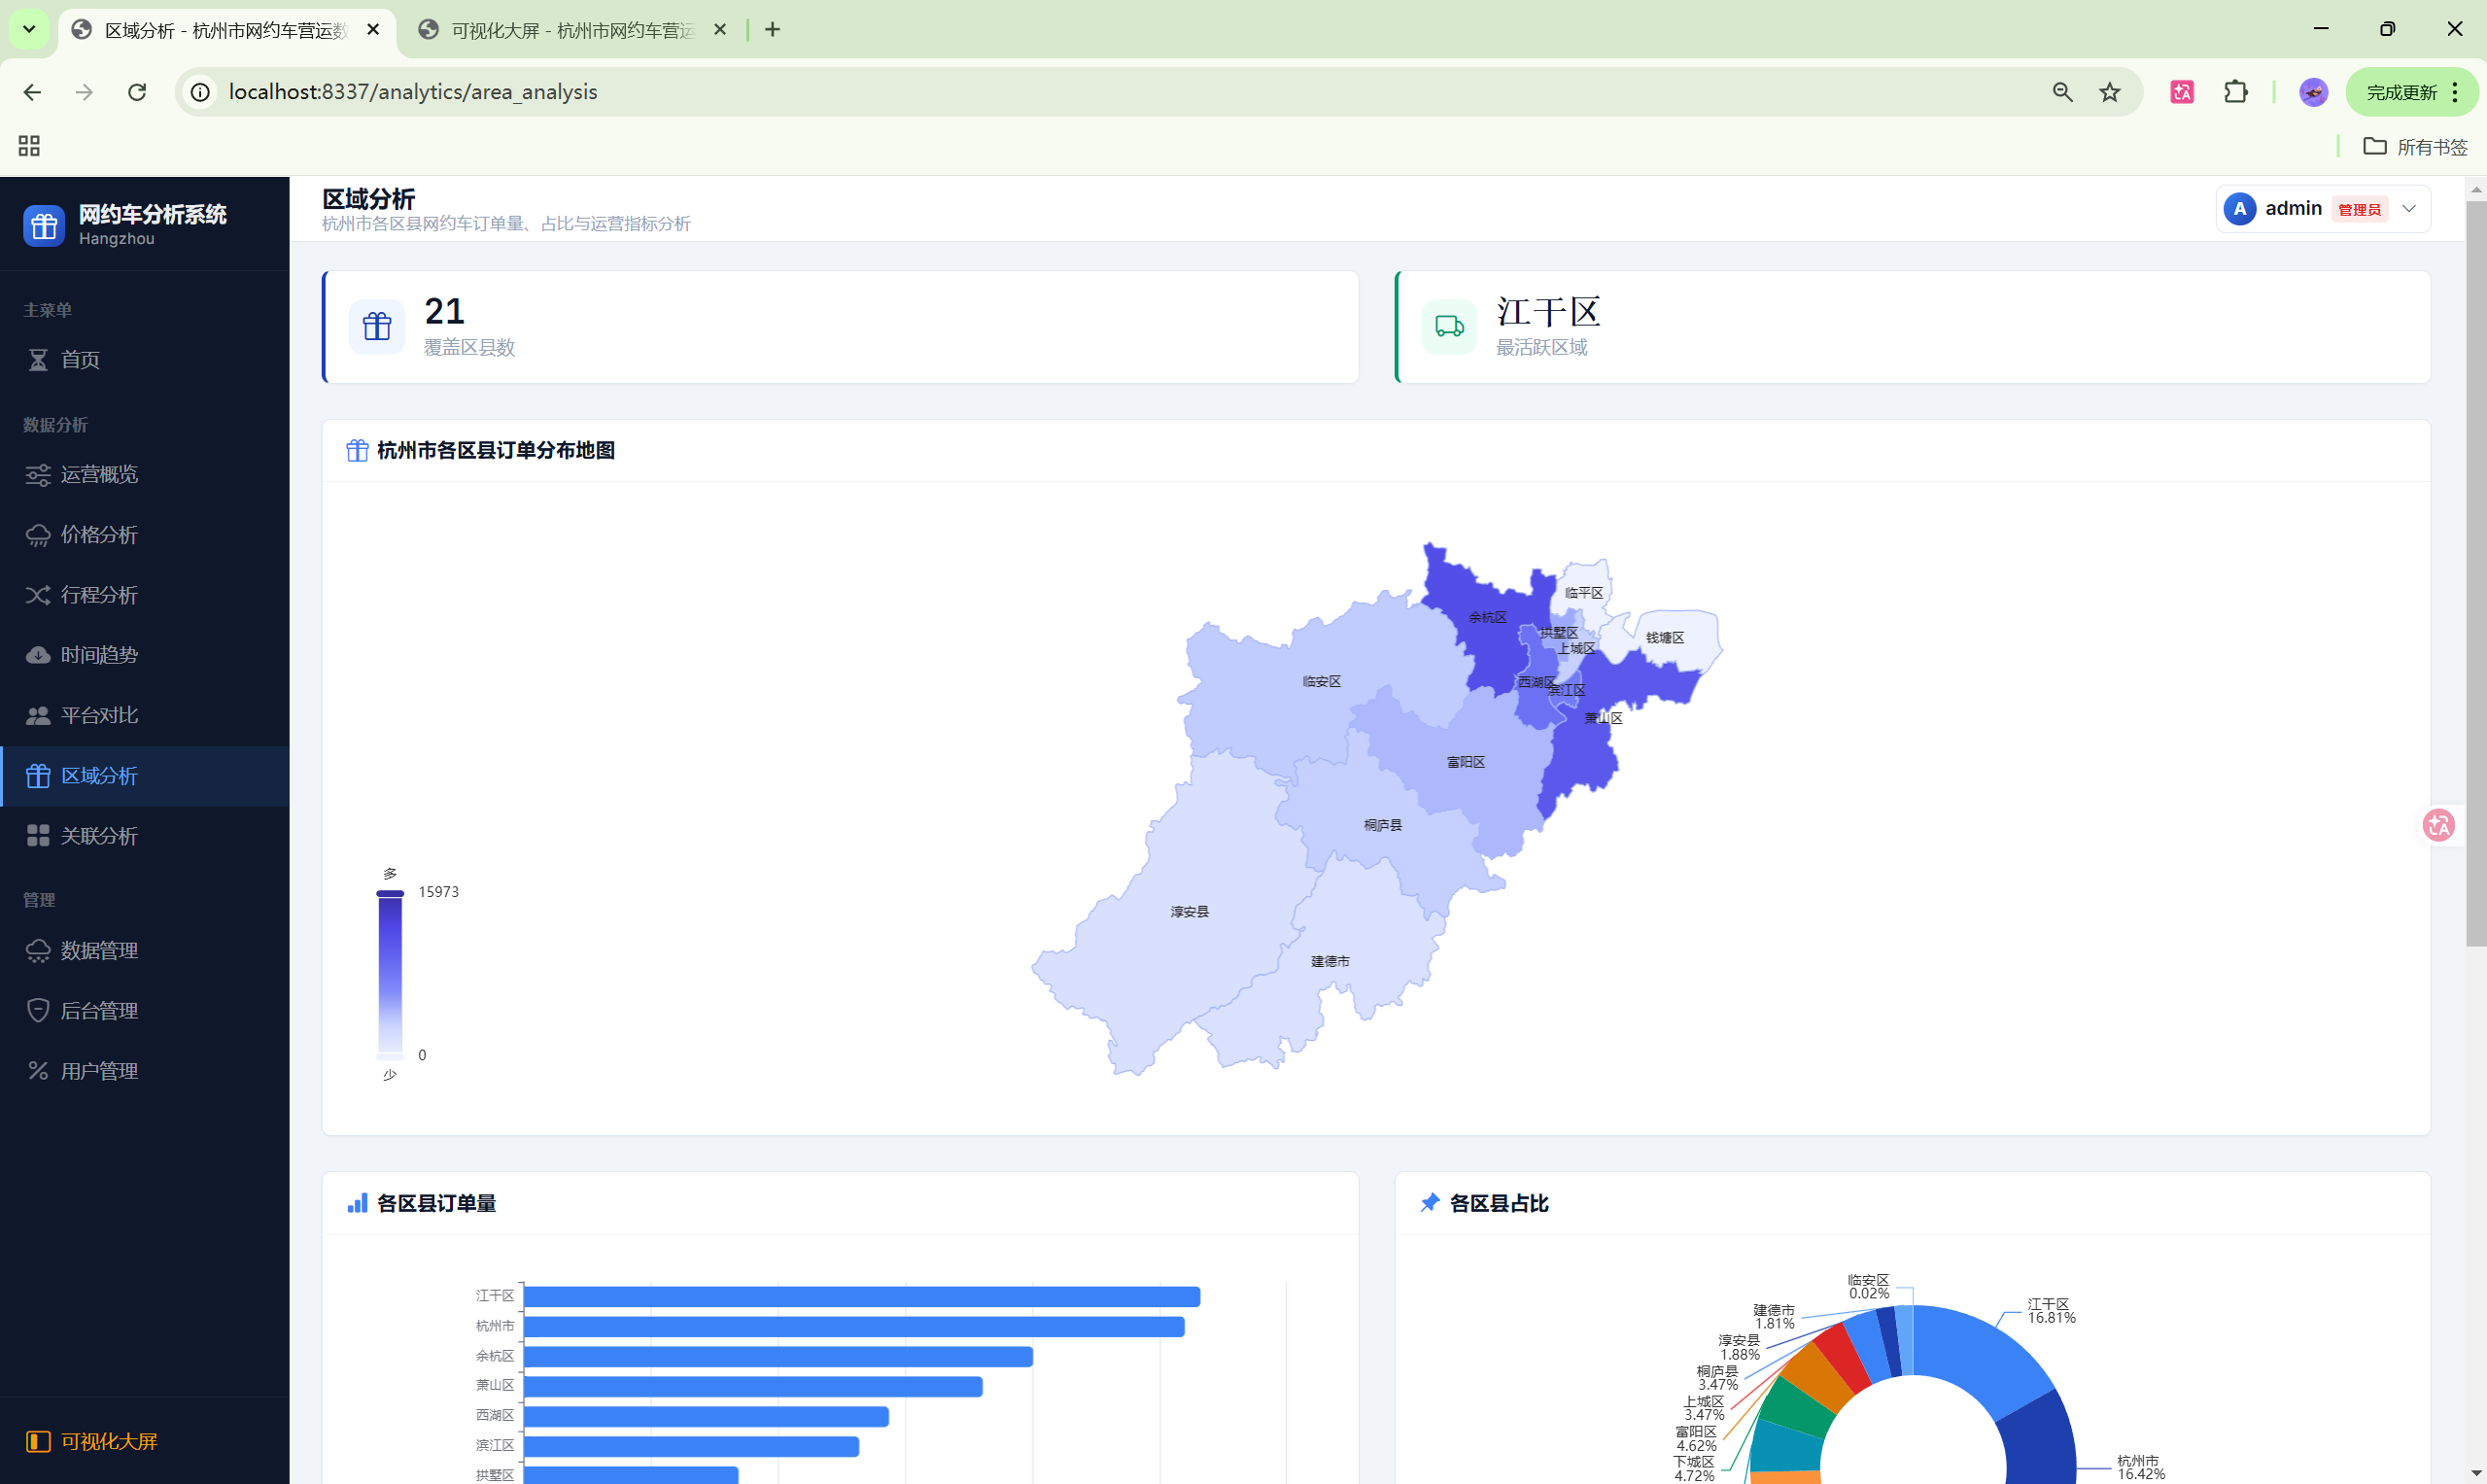The height and width of the screenshot is (1484, 2487).
Task: Switch to the 可视化大屏 browser tab
Action: click(570, 30)
